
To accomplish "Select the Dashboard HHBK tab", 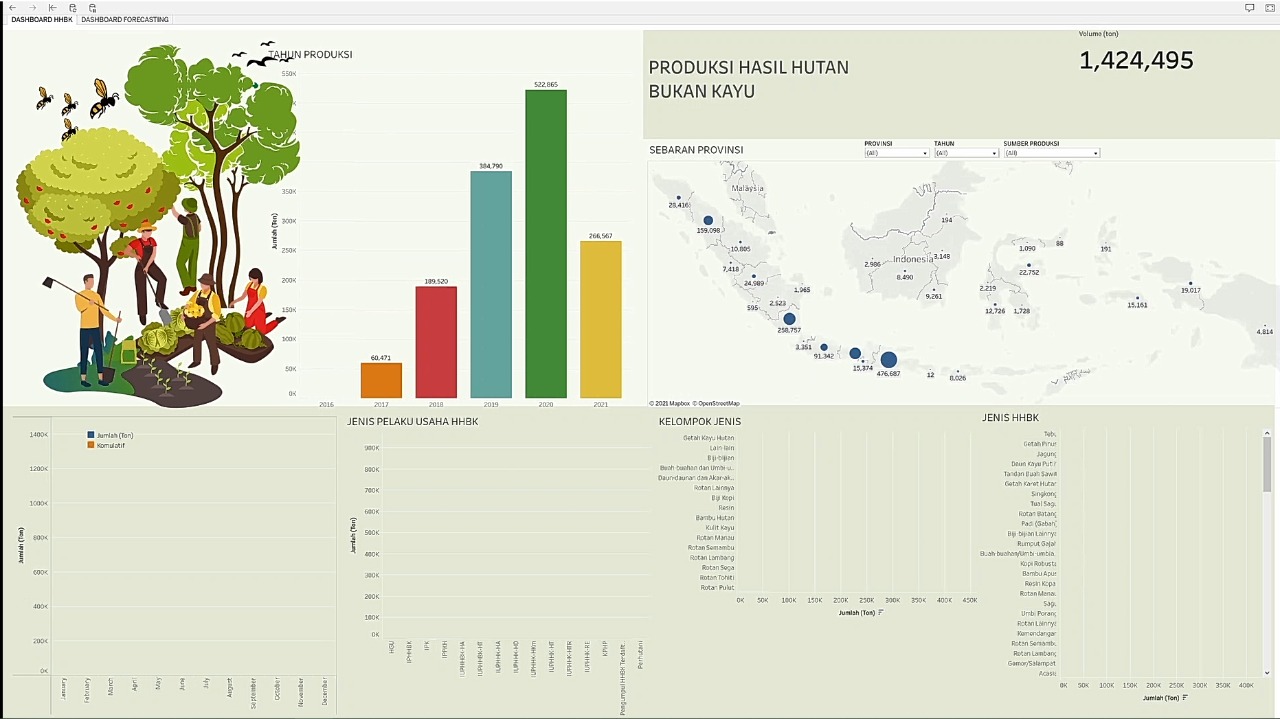I will [42, 20].
